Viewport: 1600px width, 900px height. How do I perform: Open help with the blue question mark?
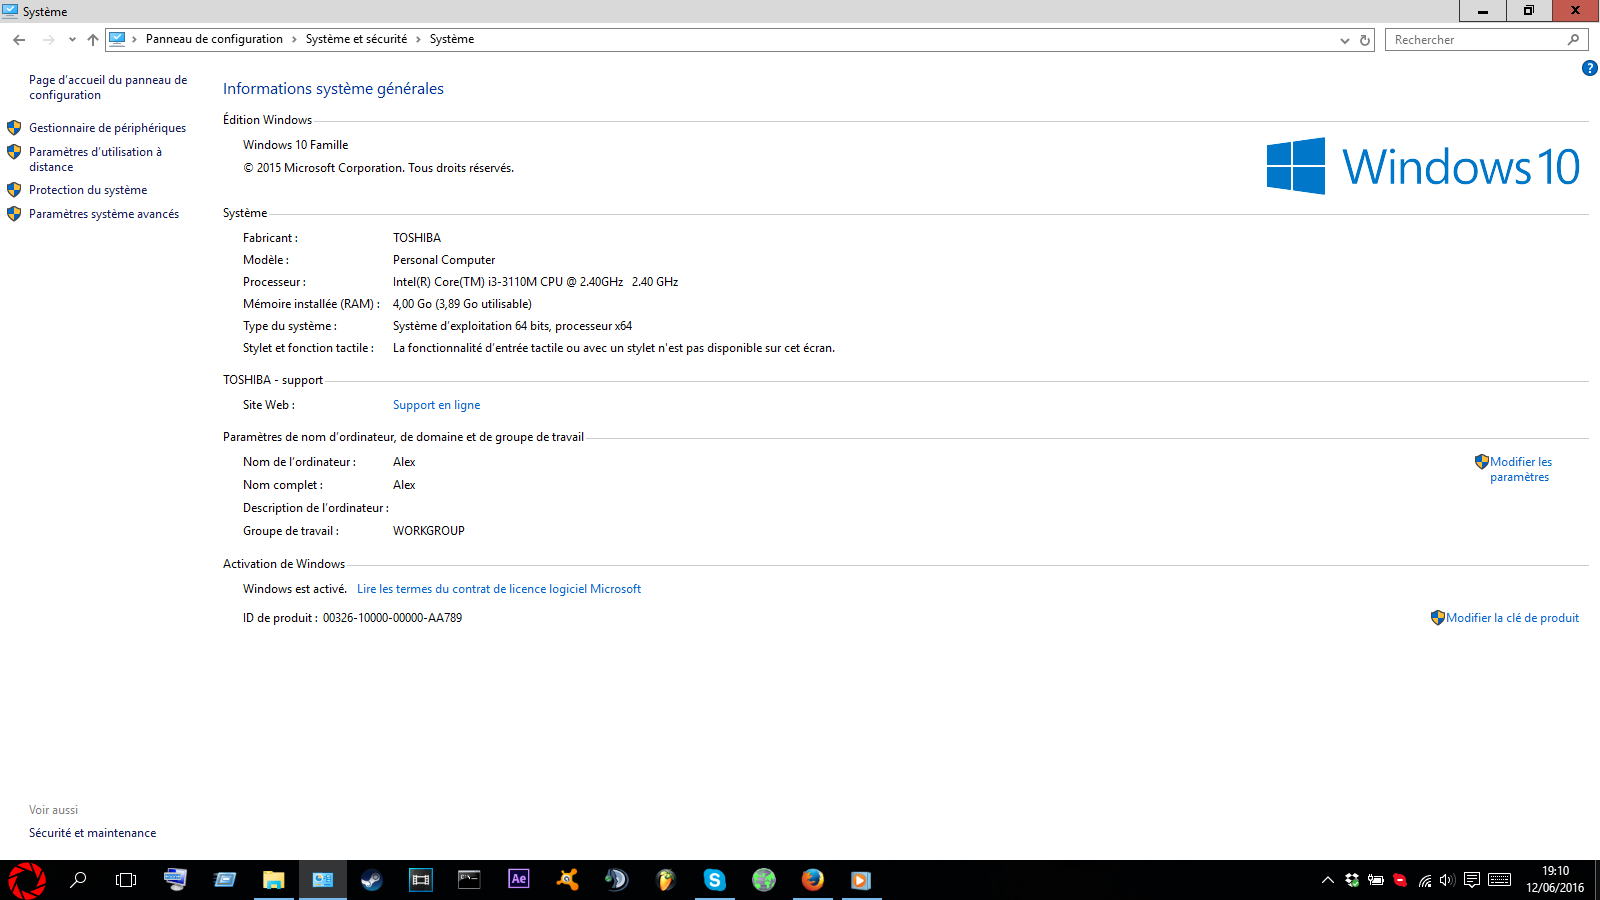click(x=1589, y=68)
